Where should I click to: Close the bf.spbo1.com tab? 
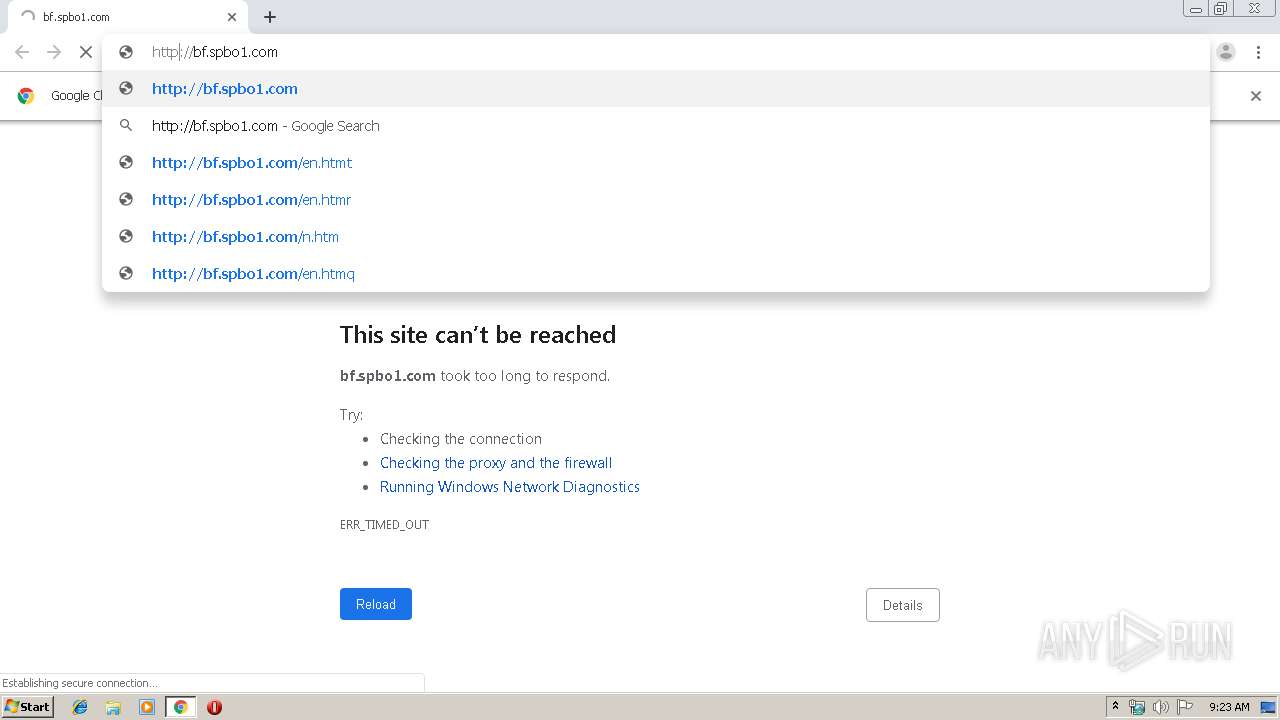click(x=232, y=17)
